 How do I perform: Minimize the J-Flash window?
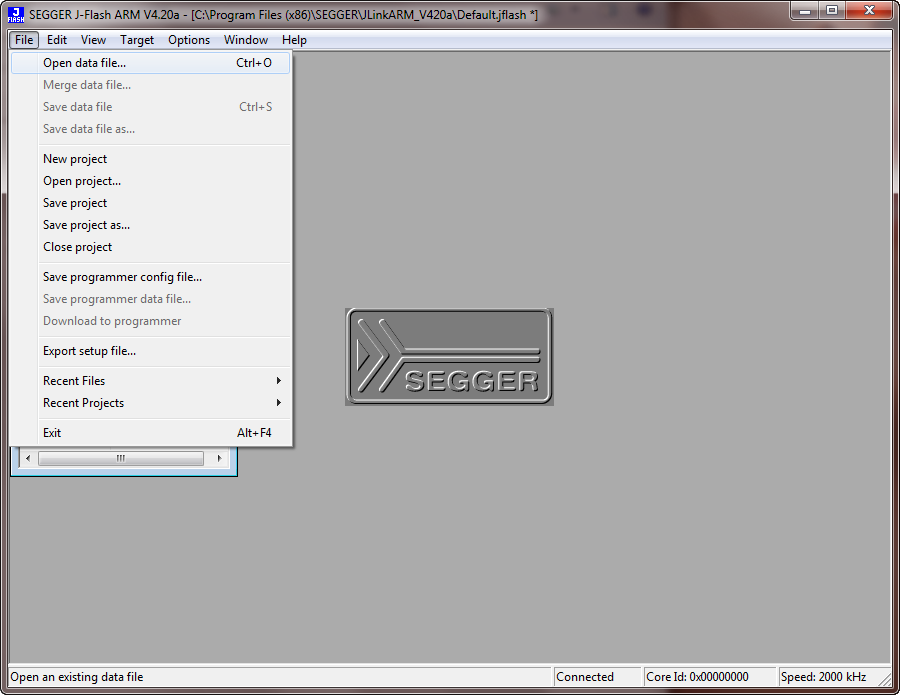(x=805, y=10)
